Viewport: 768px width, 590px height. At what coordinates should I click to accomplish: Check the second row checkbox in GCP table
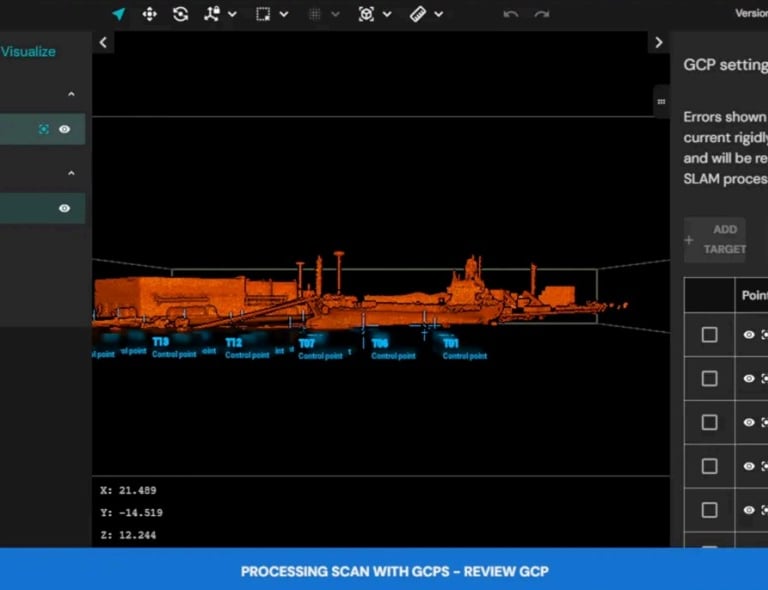(709, 378)
